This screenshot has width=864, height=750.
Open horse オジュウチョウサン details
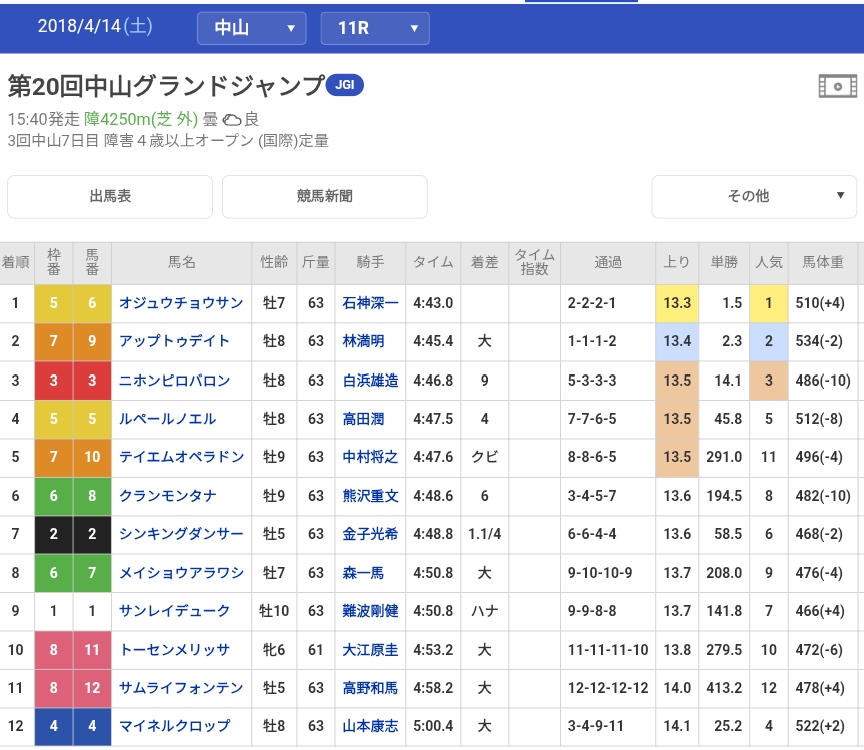181,303
